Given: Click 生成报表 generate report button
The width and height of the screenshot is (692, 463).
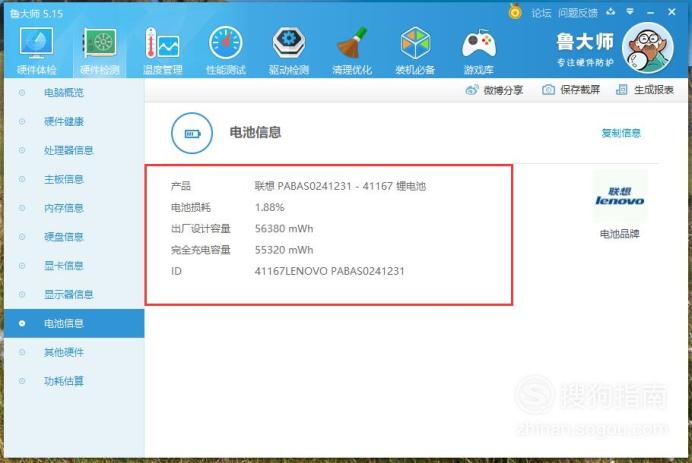Looking at the screenshot, I should pos(645,90).
